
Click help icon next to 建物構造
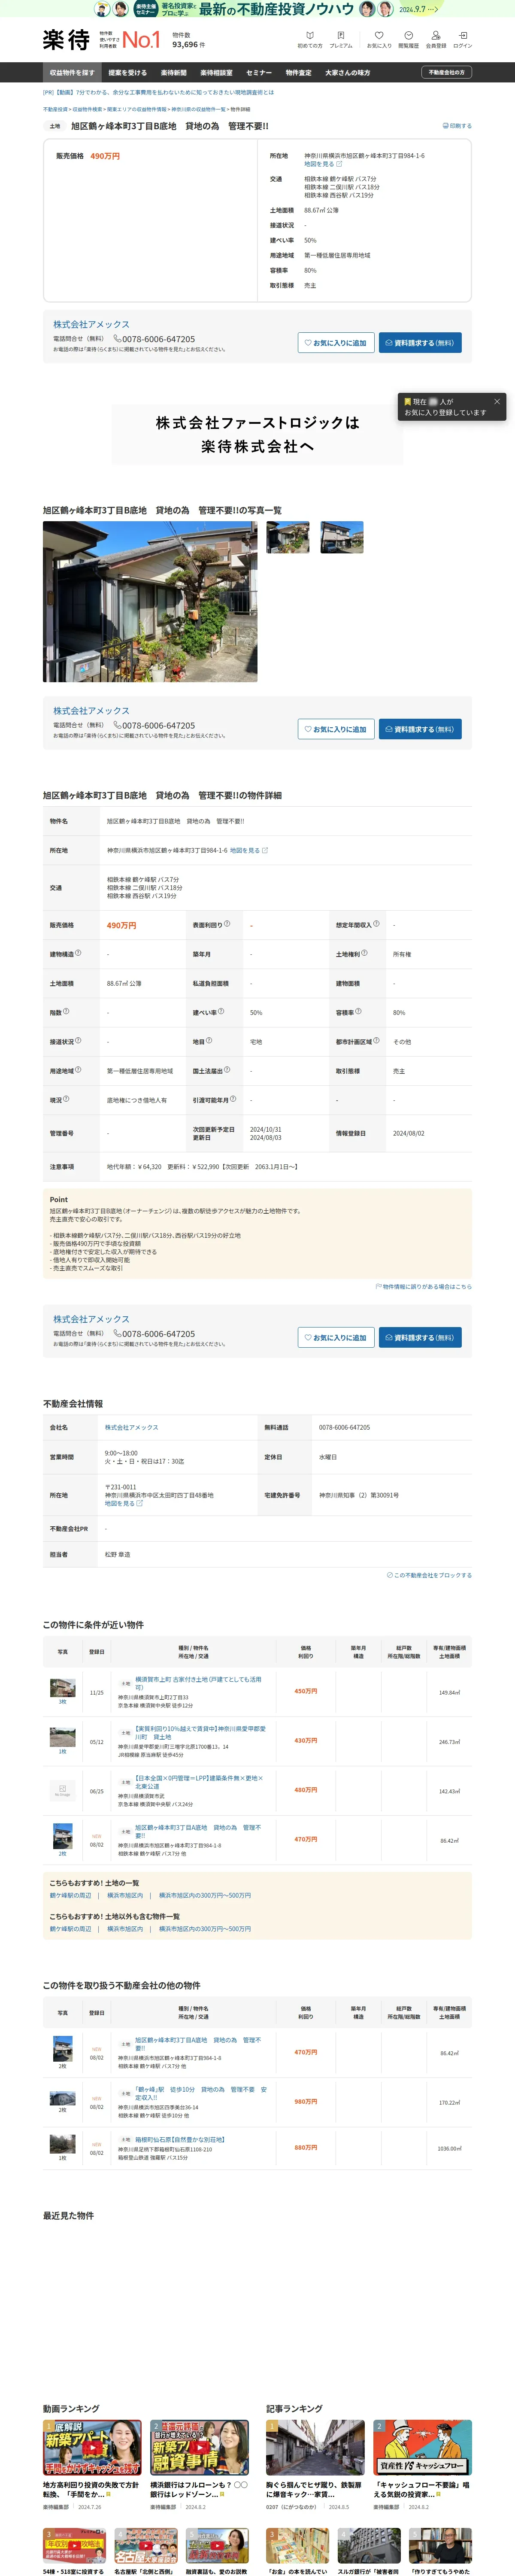[x=78, y=953]
